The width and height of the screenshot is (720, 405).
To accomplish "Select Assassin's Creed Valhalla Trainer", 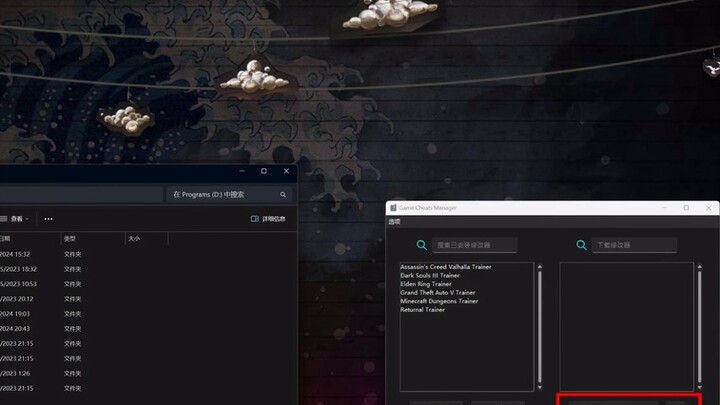I will pos(445,267).
